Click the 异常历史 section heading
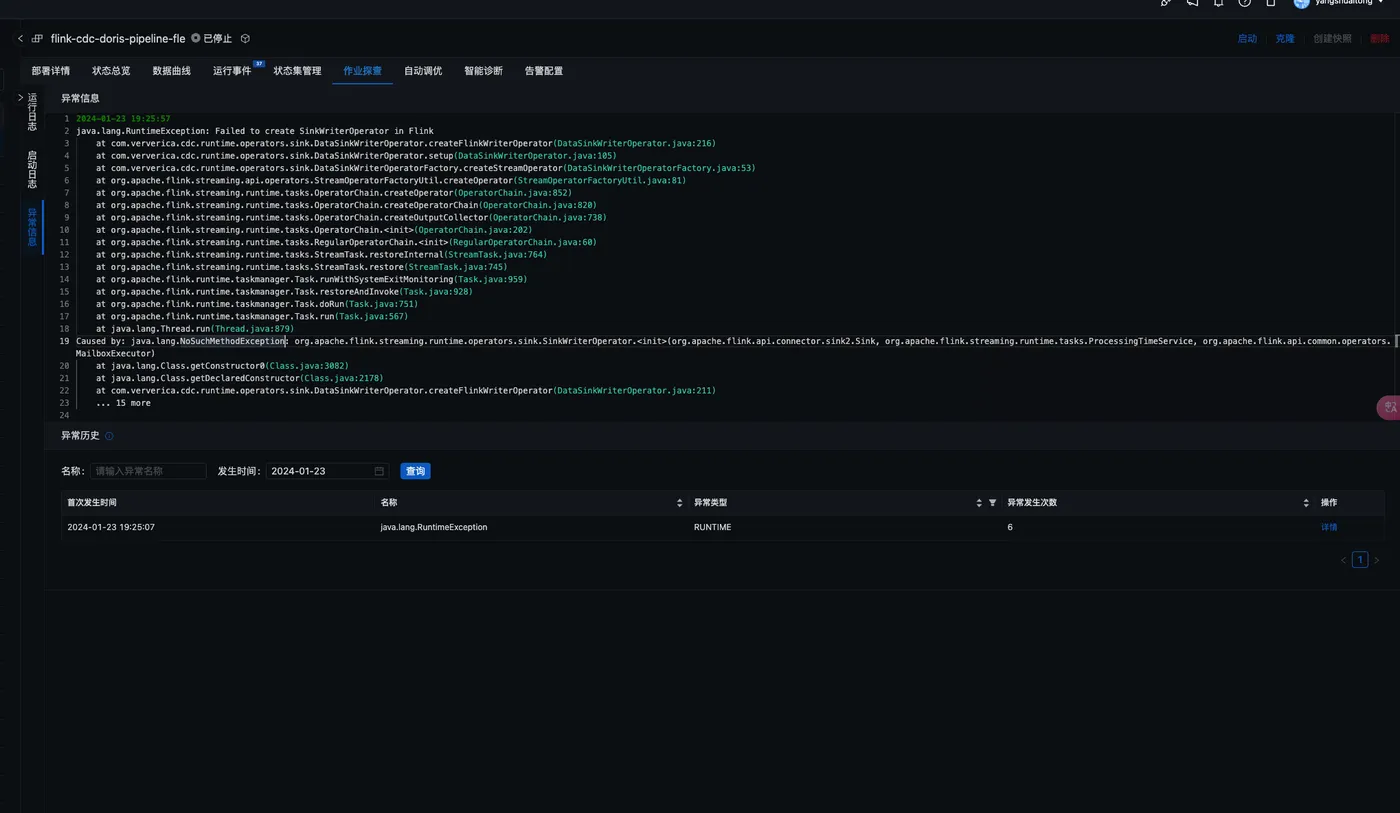The width and height of the screenshot is (1400, 813). click(80, 436)
